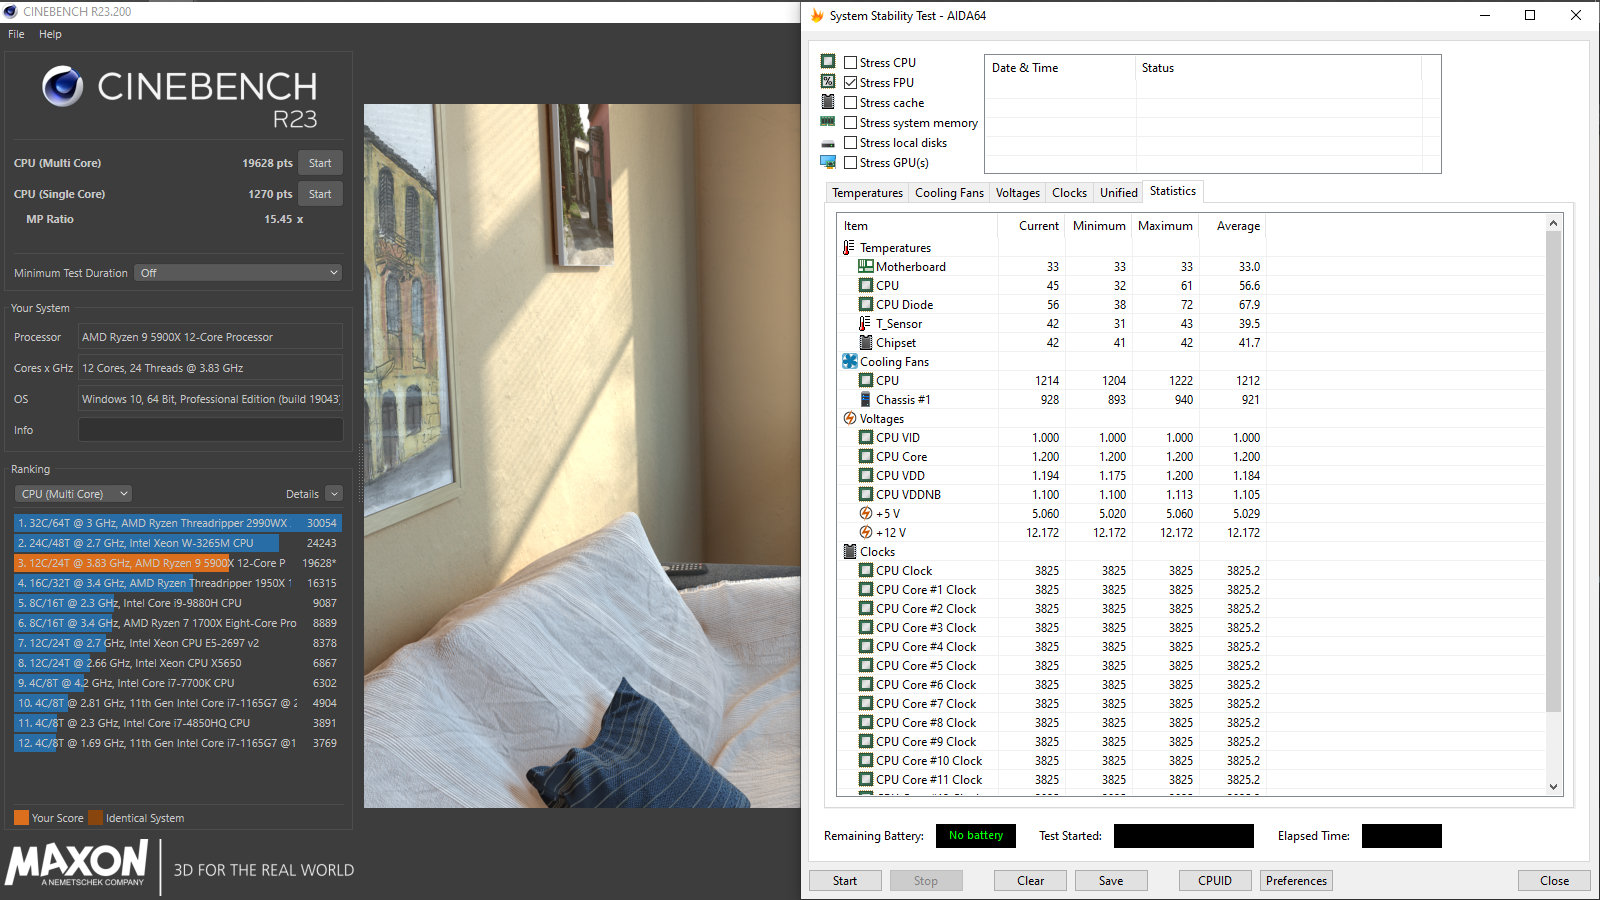
Task: Click the statistics list vertical scrollbar
Action: pyautogui.click(x=1553, y=472)
